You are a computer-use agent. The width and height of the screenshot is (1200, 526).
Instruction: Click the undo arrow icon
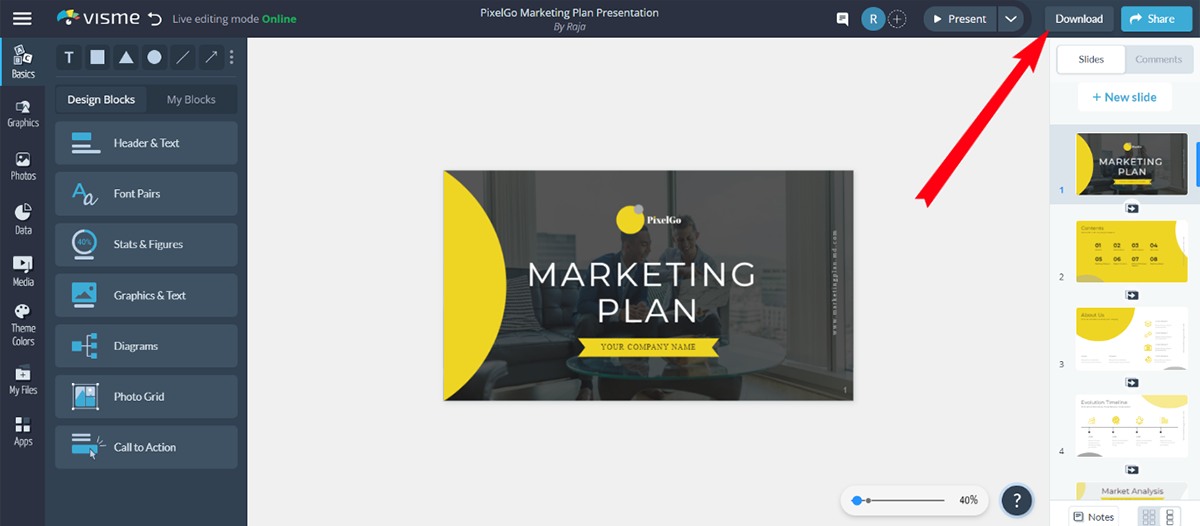154,19
